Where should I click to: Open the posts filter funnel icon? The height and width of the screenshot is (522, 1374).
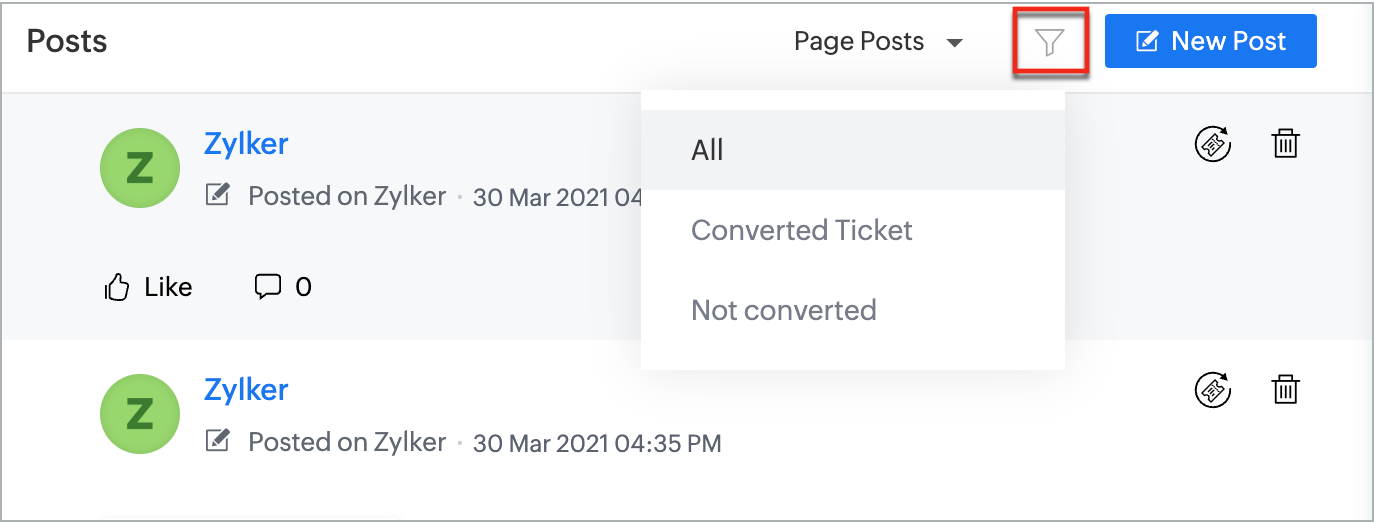(x=1049, y=42)
